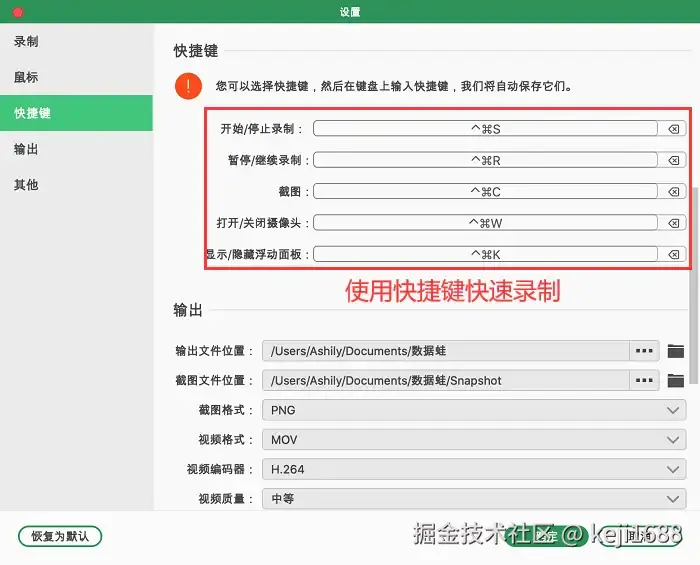Browse output file location with ellipsis button
700x565 pixels.
point(644,351)
